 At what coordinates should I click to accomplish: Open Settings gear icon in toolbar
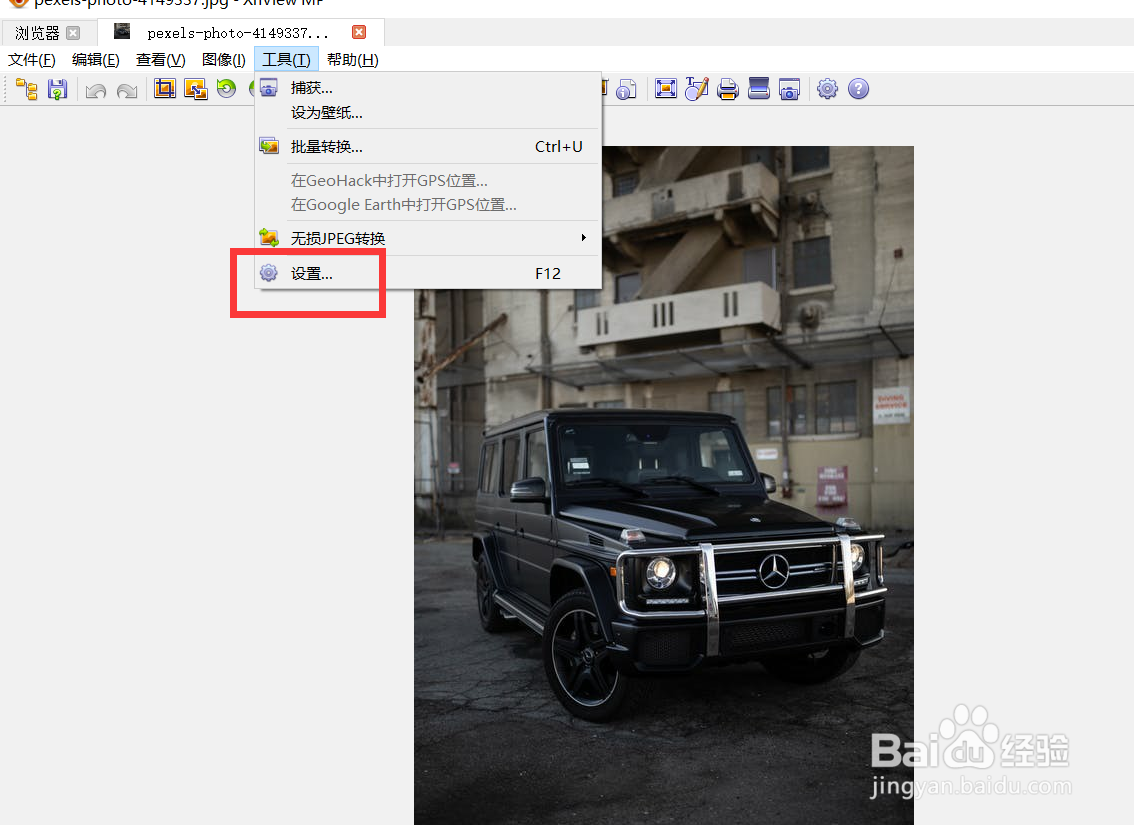[827, 89]
